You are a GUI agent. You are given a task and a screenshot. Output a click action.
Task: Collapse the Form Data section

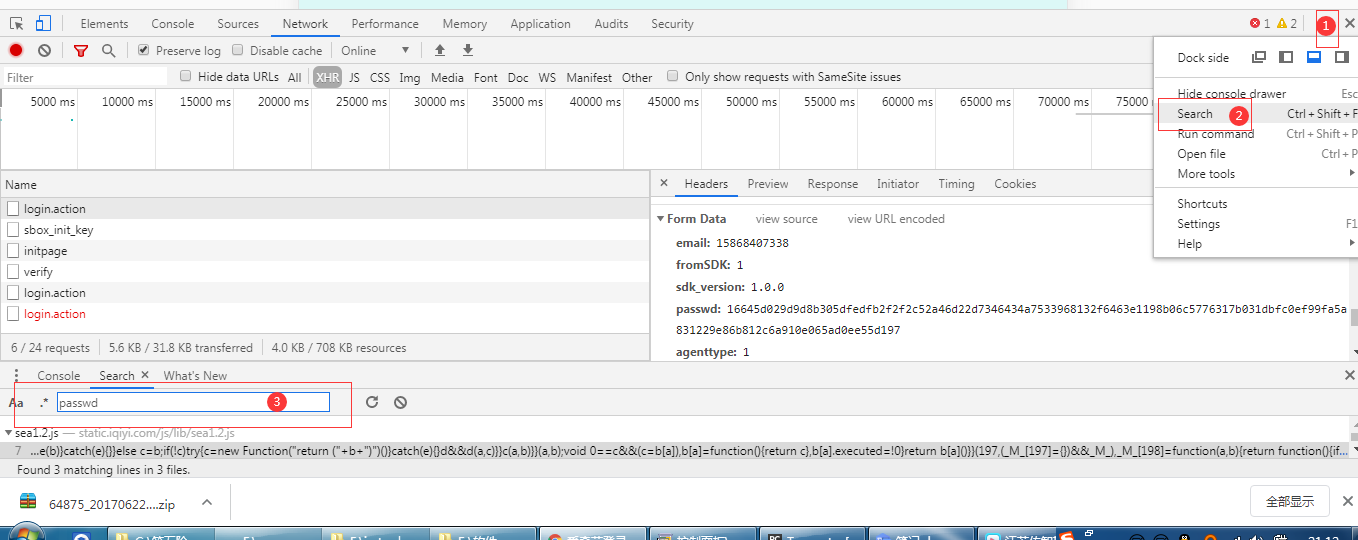(660, 219)
